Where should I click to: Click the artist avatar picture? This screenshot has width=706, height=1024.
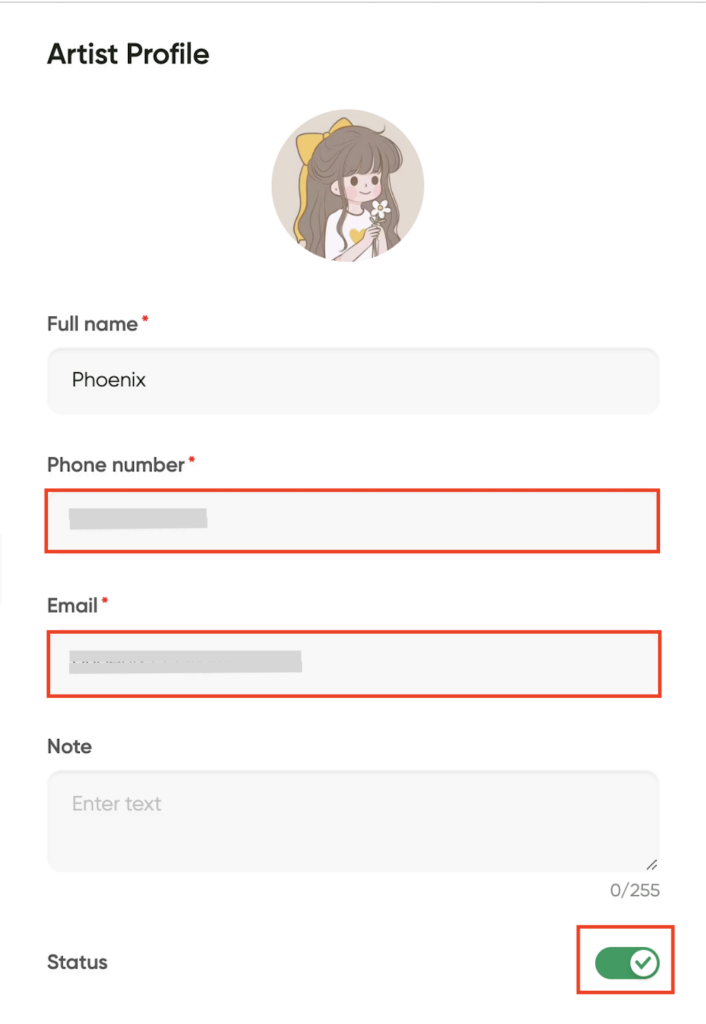point(348,185)
